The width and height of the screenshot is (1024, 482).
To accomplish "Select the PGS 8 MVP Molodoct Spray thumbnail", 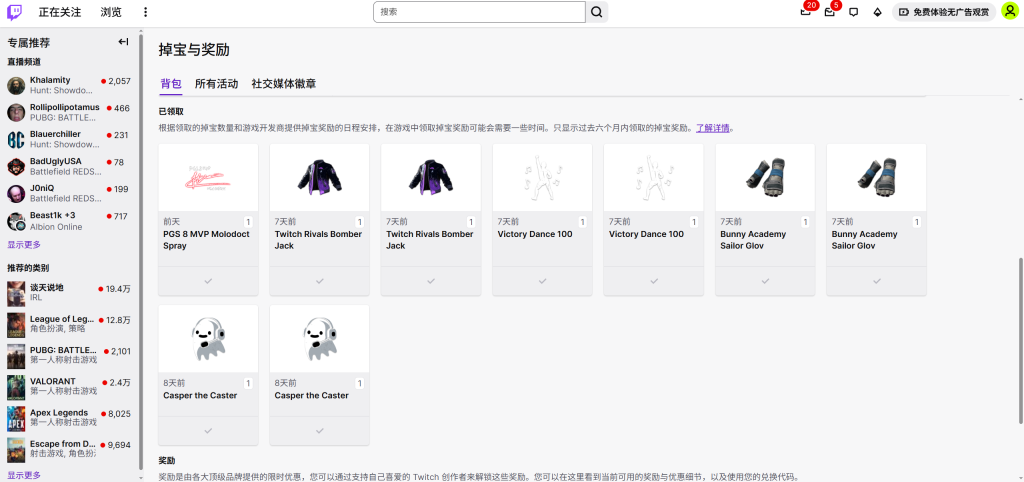I will coord(208,177).
